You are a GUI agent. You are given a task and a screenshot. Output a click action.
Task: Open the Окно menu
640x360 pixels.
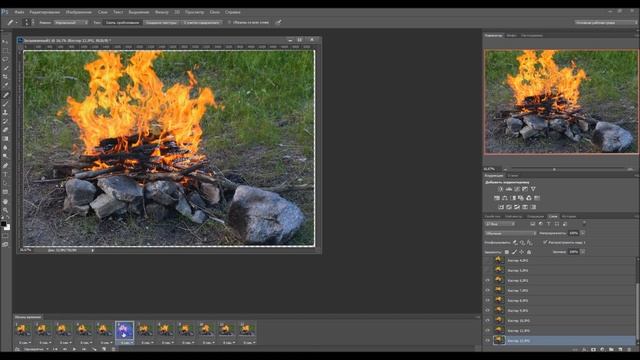[x=215, y=12]
